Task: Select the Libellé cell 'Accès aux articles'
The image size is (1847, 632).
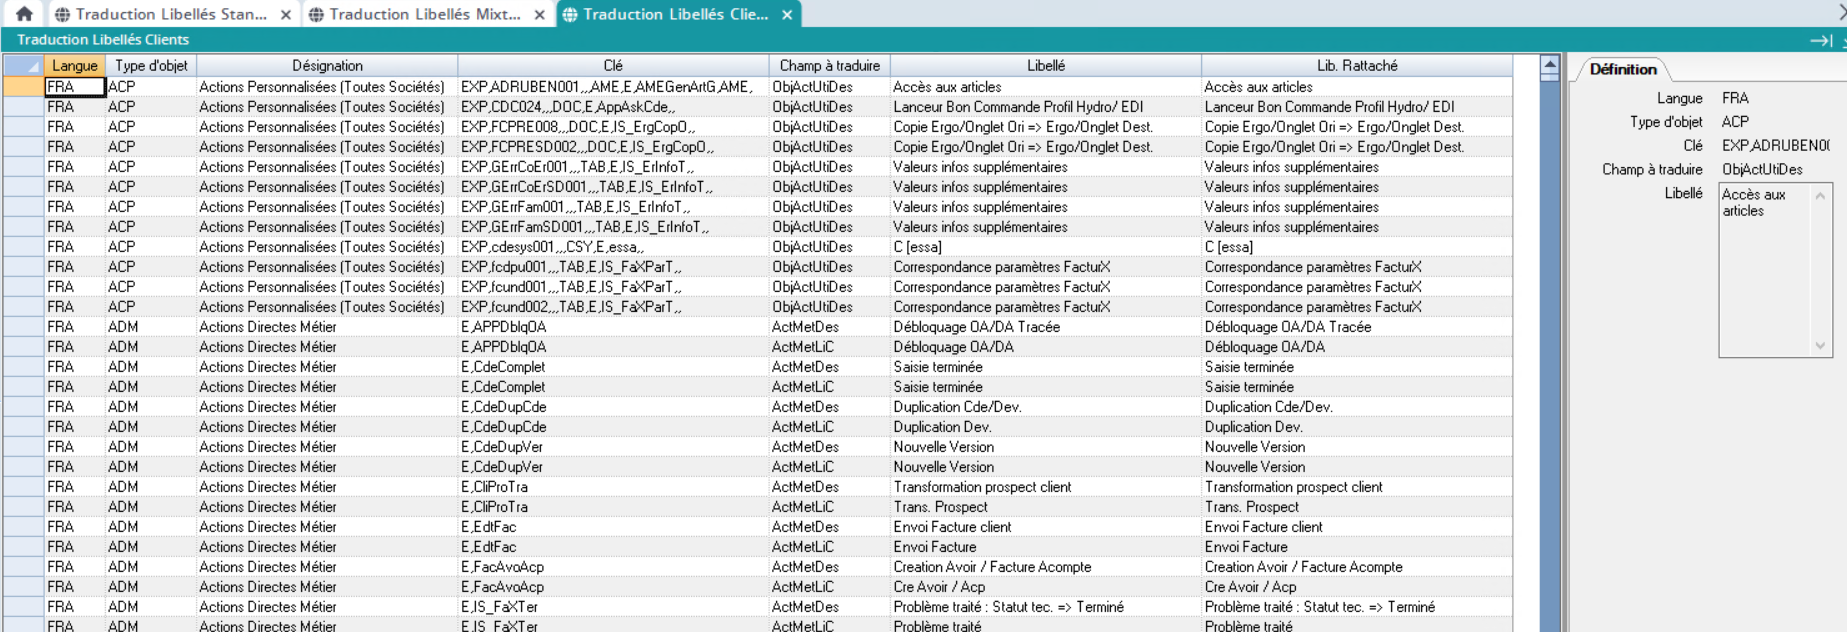Action: (x=1045, y=87)
